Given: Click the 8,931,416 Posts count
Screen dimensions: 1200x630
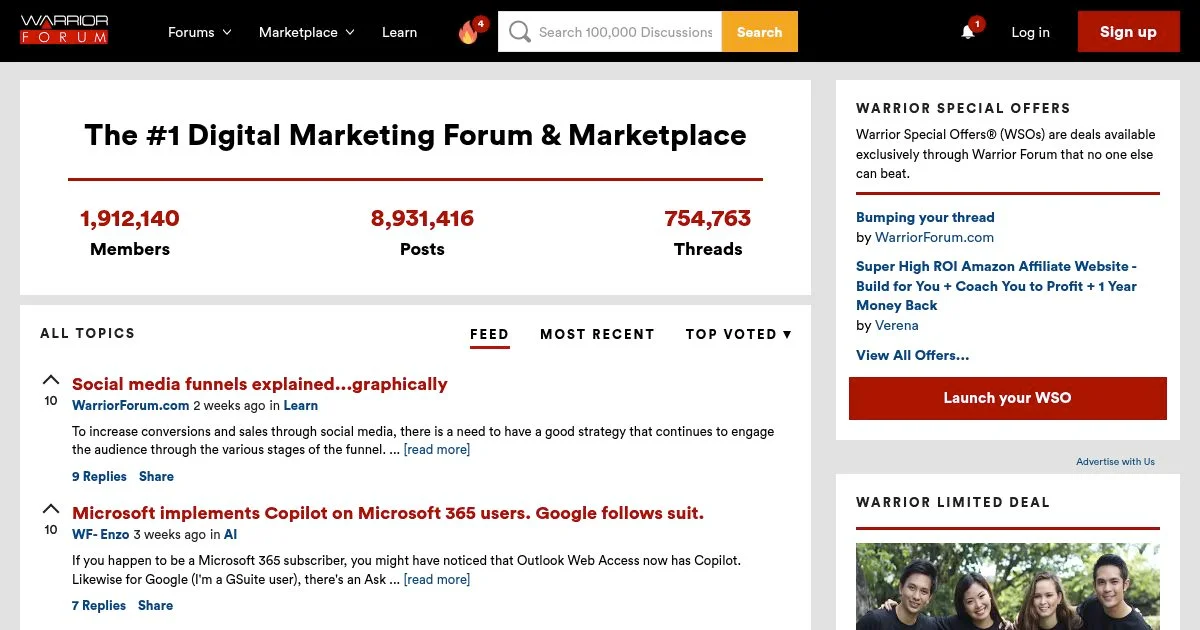Looking at the screenshot, I should [x=422, y=218].
